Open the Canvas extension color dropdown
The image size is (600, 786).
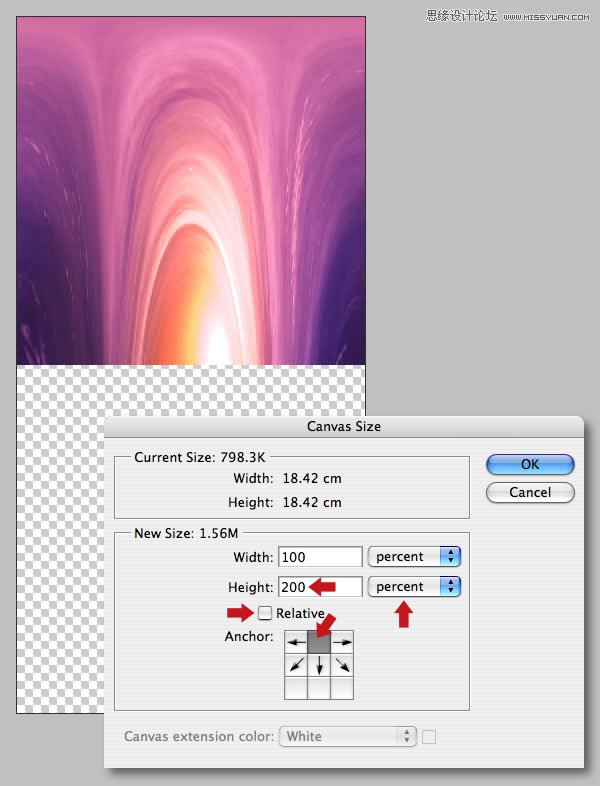tap(348, 736)
